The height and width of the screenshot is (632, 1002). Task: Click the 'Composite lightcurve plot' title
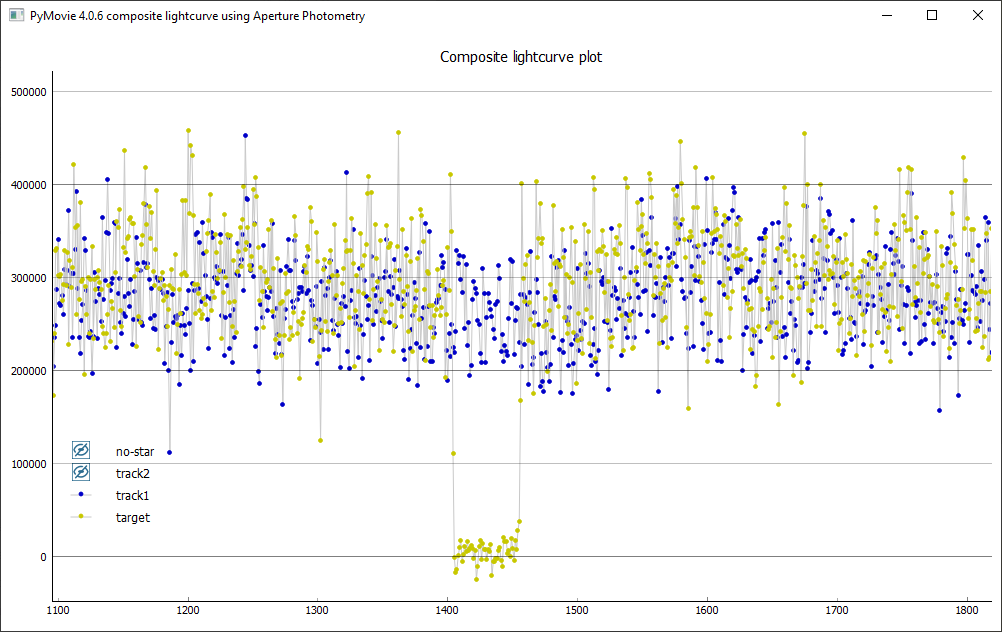[521, 57]
